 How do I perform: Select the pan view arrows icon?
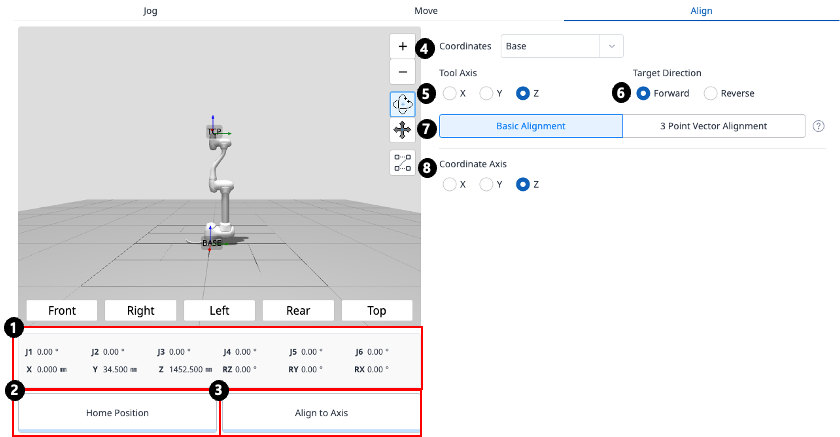pyautogui.click(x=402, y=130)
